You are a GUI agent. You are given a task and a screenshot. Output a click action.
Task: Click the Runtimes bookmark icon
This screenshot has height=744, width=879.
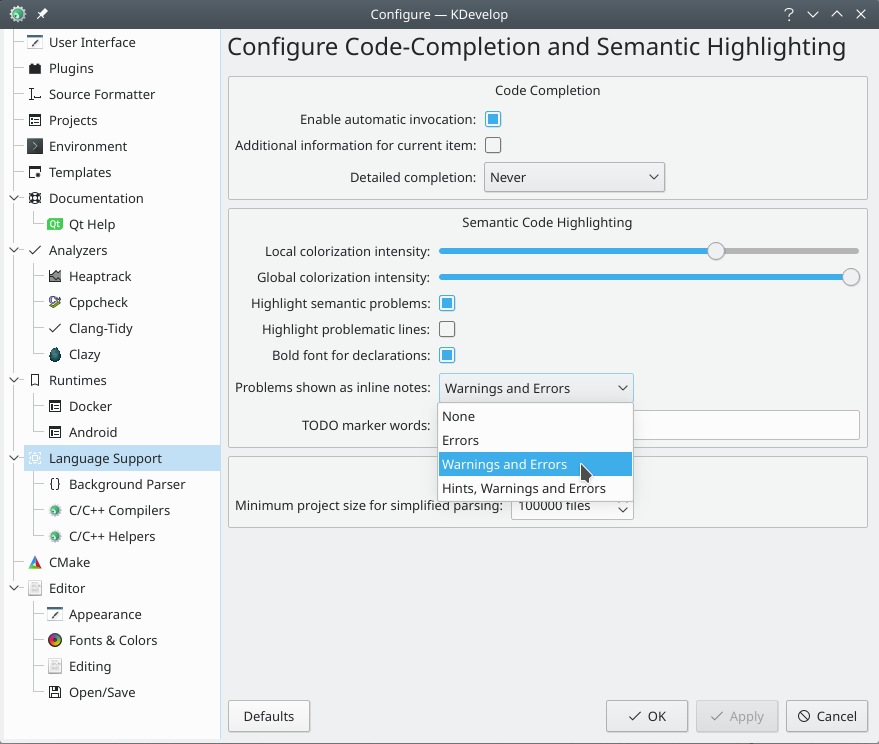pyautogui.click(x=35, y=380)
